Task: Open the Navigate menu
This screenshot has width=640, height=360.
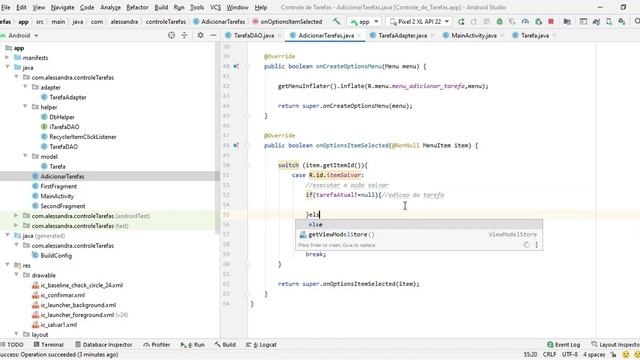Action: [x=62, y=7]
